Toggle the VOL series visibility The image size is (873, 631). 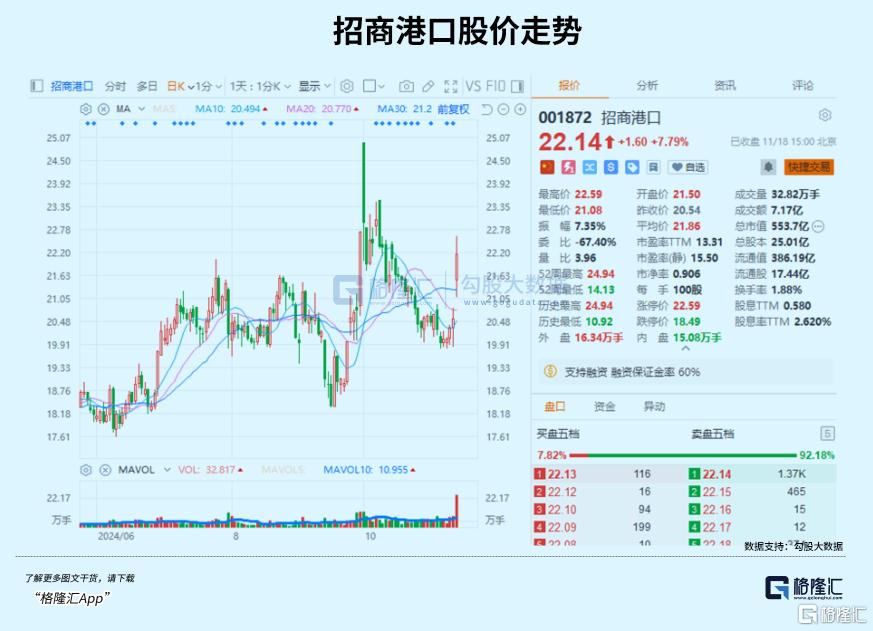[210, 470]
